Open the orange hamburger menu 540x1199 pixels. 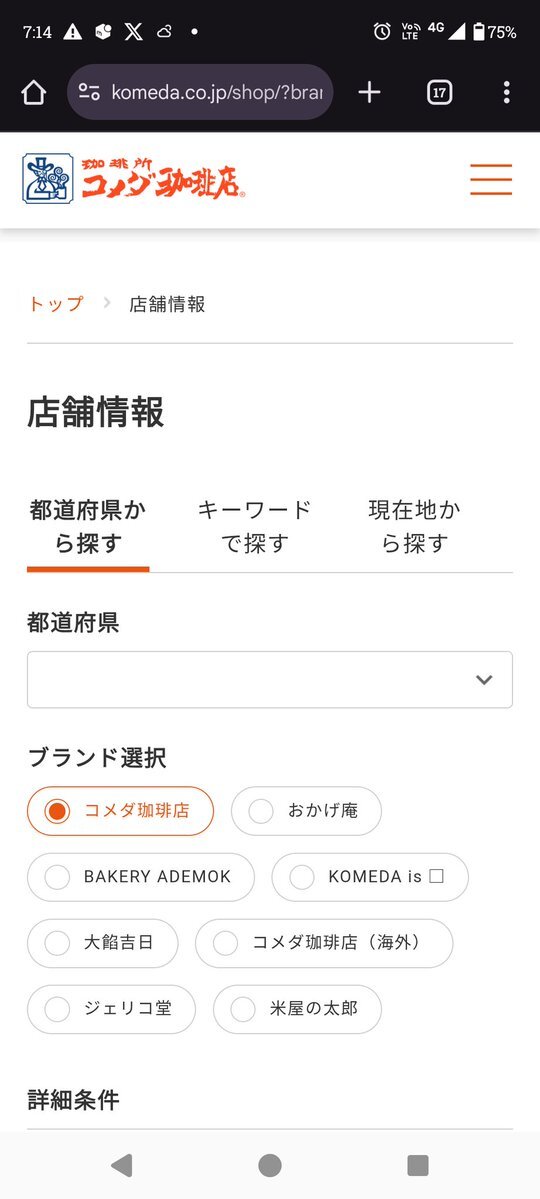pyautogui.click(x=491, y=180)
